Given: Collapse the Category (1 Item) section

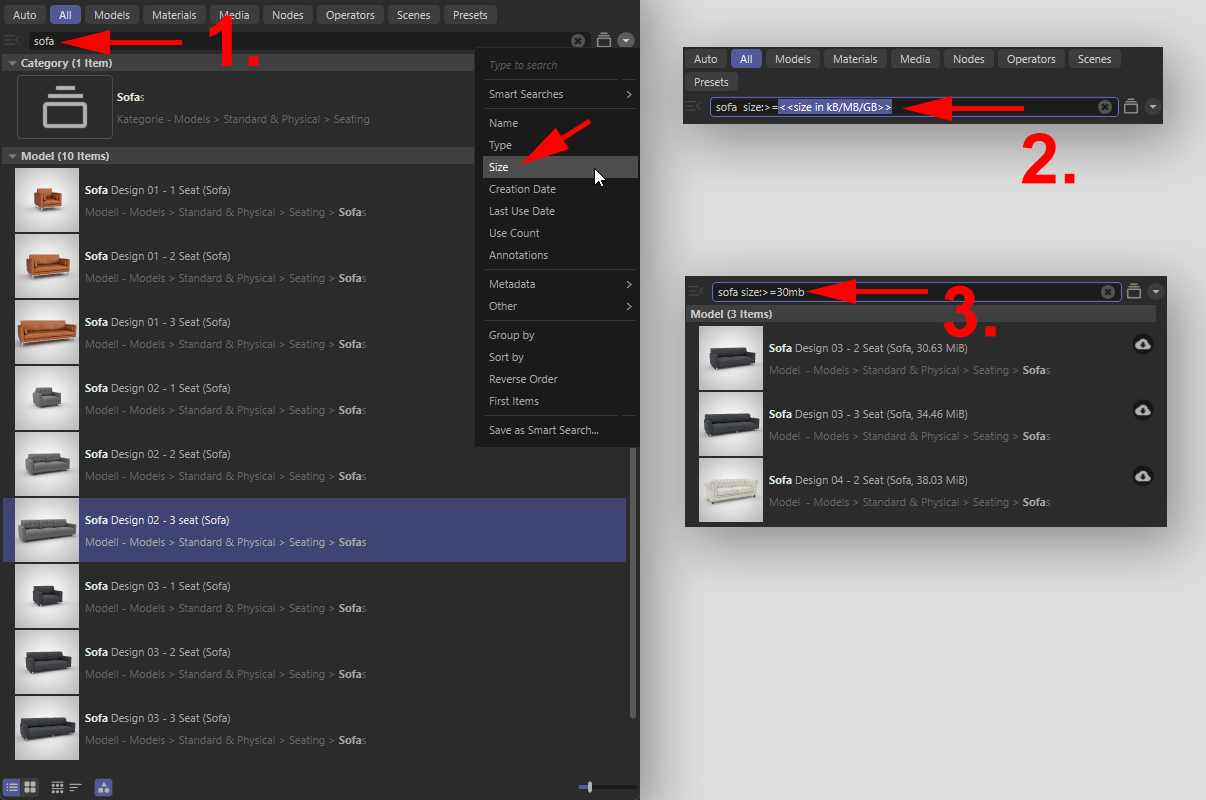Looking at the screenshot, I should (12, 63).
